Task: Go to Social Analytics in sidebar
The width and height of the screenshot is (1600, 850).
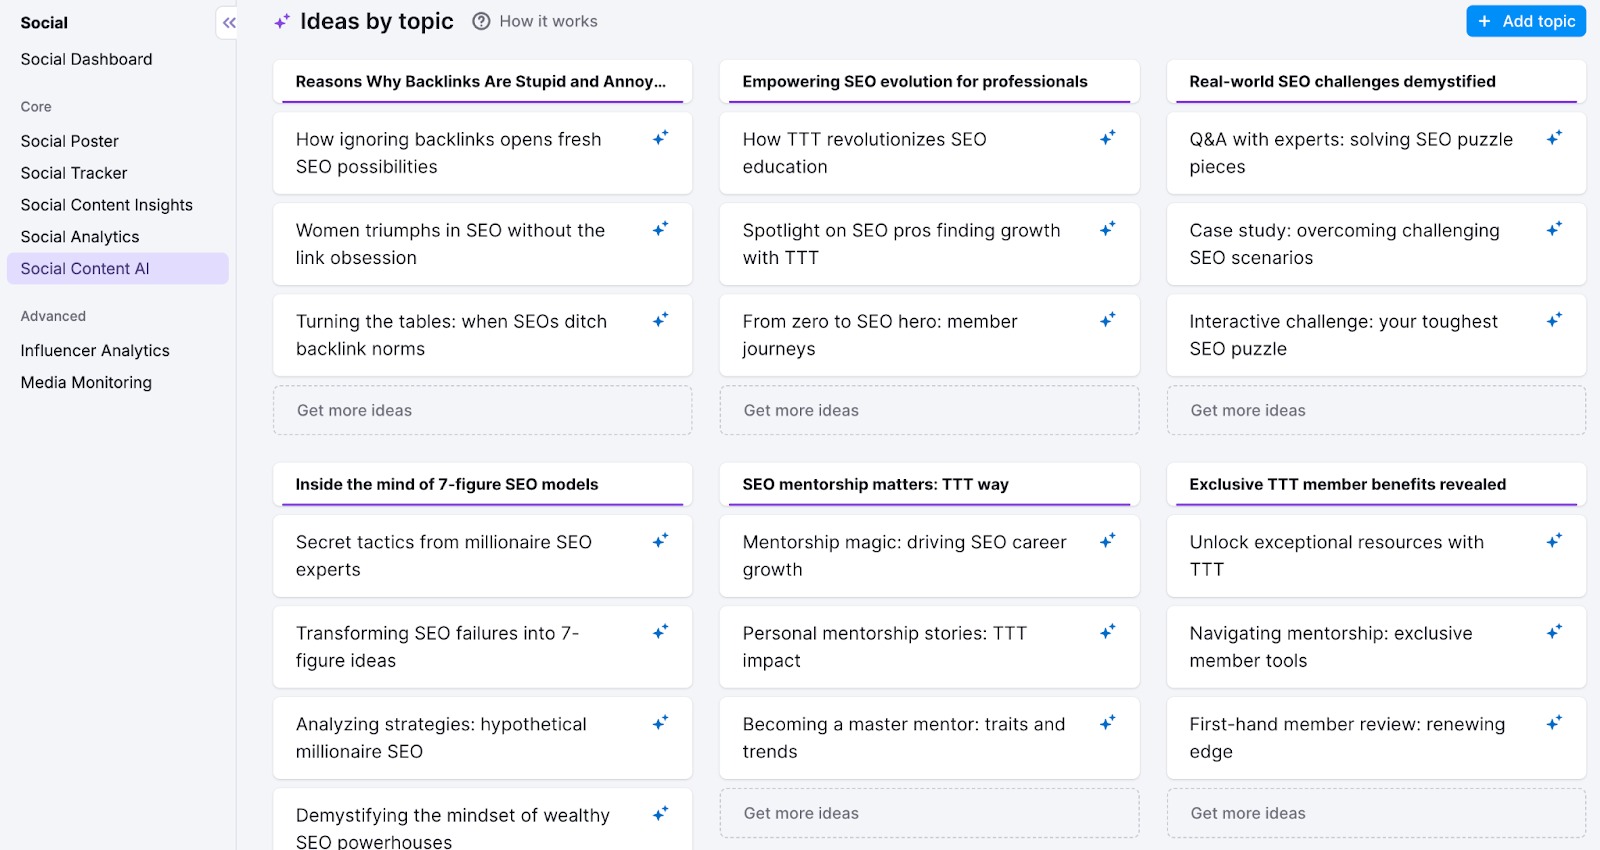Action: [80, 237]
